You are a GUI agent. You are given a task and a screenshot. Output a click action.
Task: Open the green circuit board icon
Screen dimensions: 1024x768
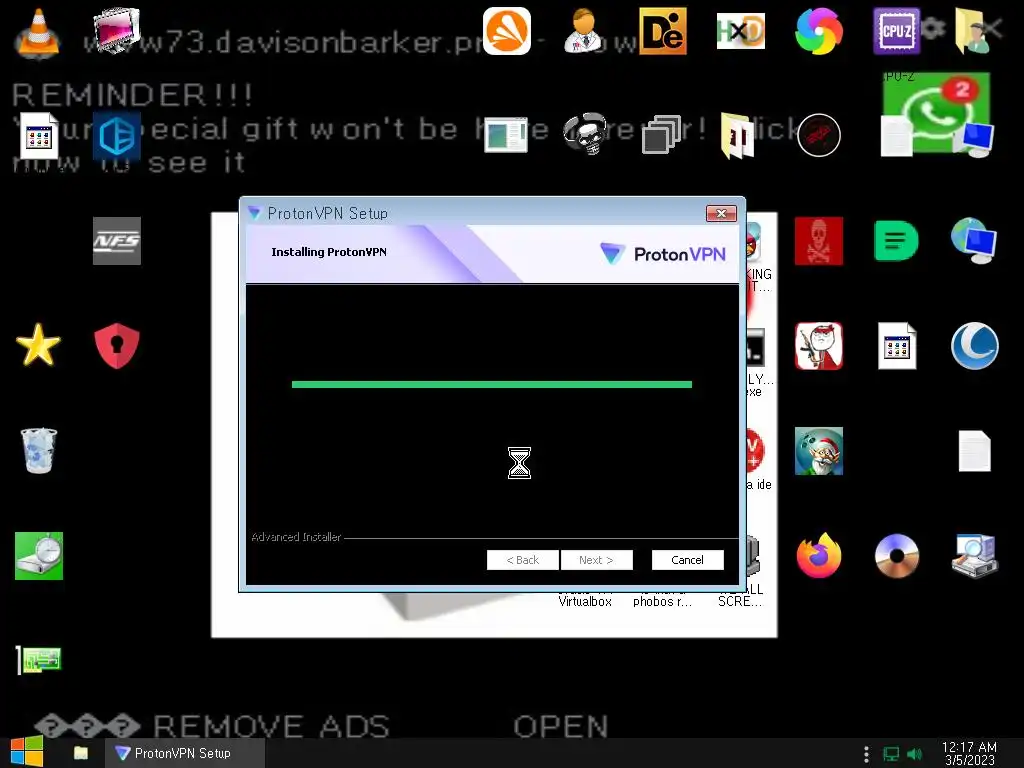click(x=39, y=660)
